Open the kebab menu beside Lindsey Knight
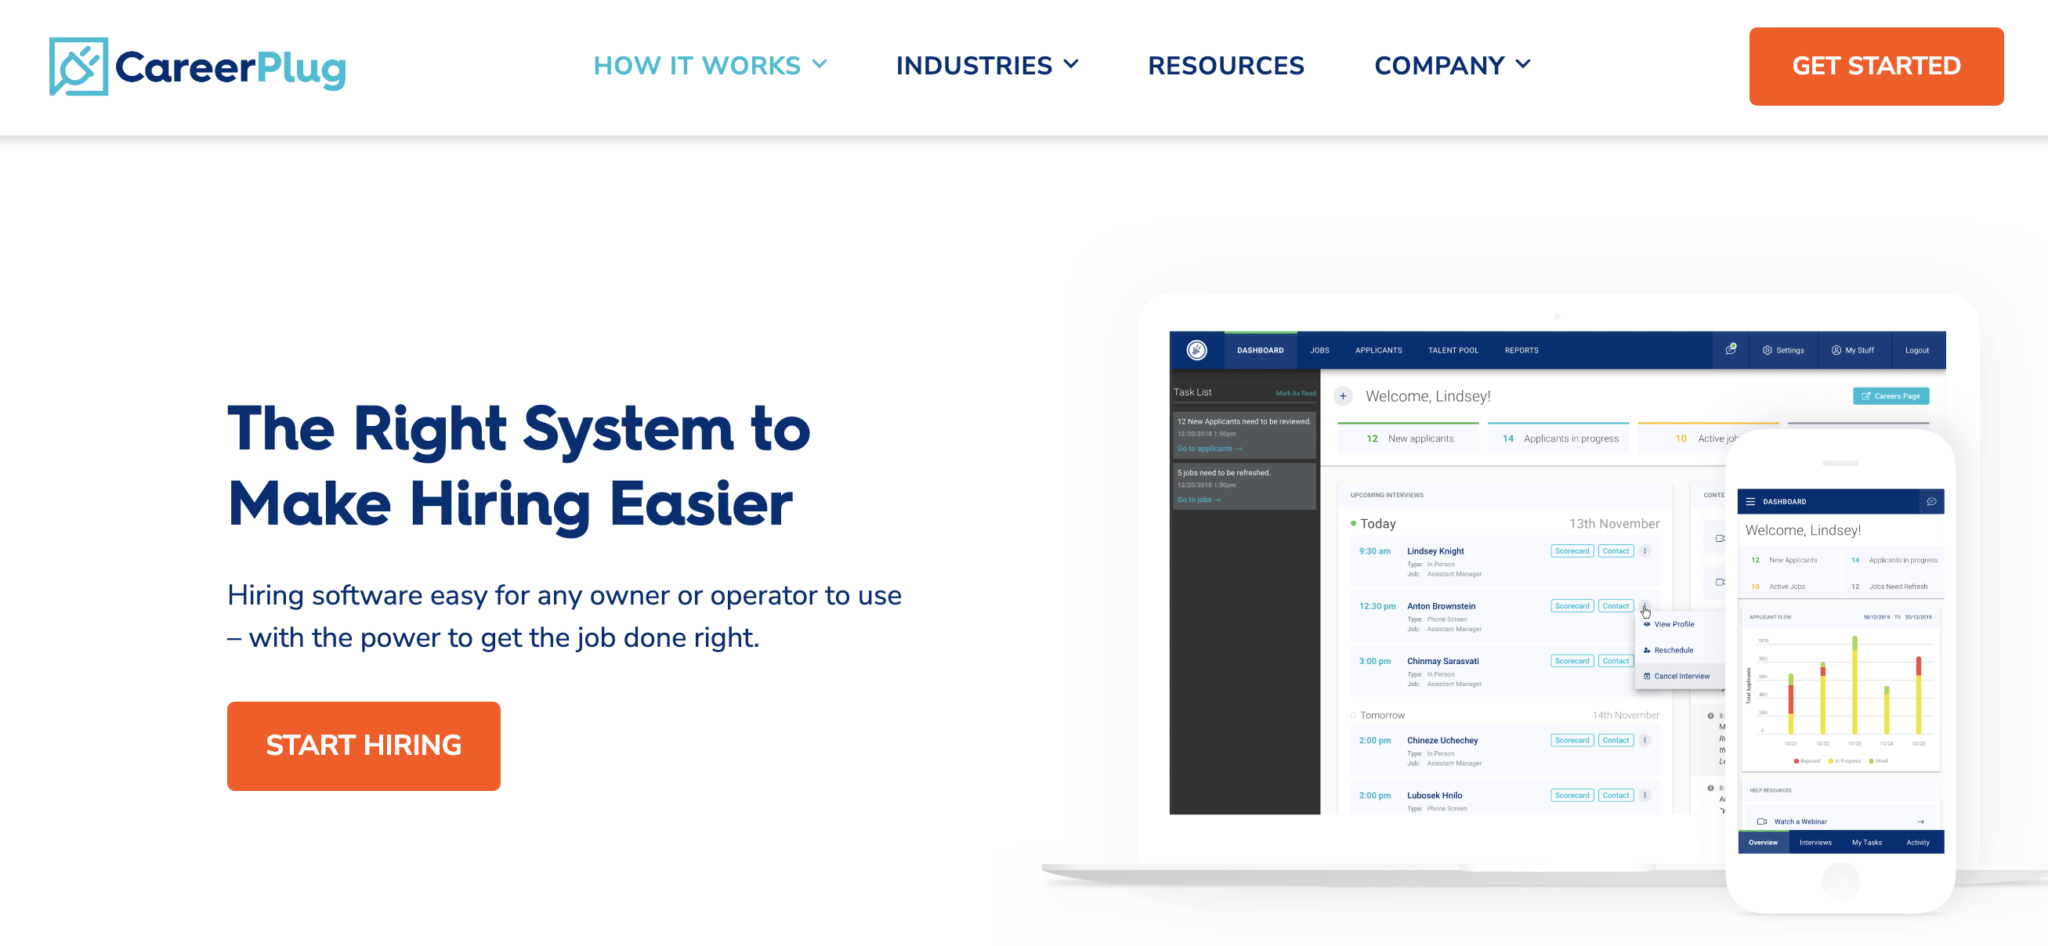2048x946 pixels. [1644, 550]
